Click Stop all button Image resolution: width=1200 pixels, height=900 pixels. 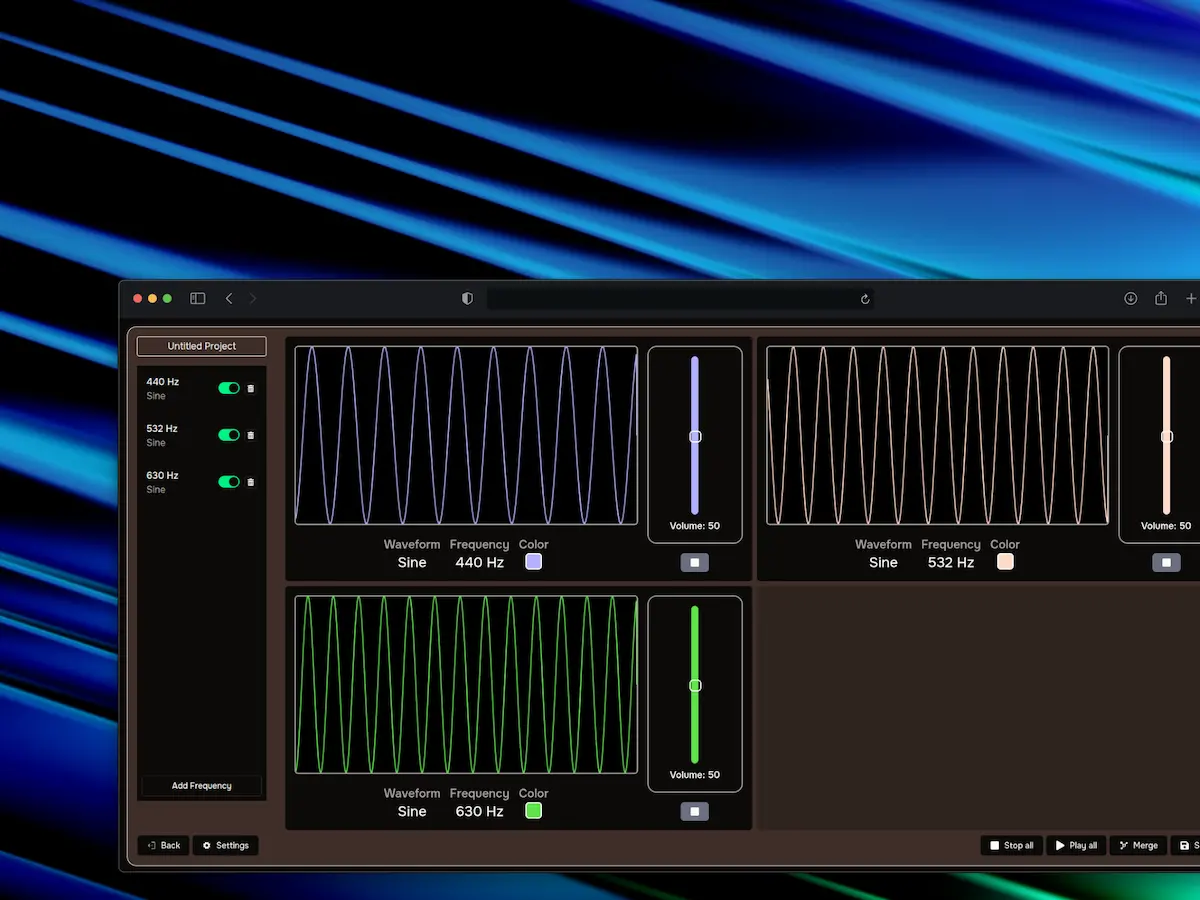[1012, 846]
